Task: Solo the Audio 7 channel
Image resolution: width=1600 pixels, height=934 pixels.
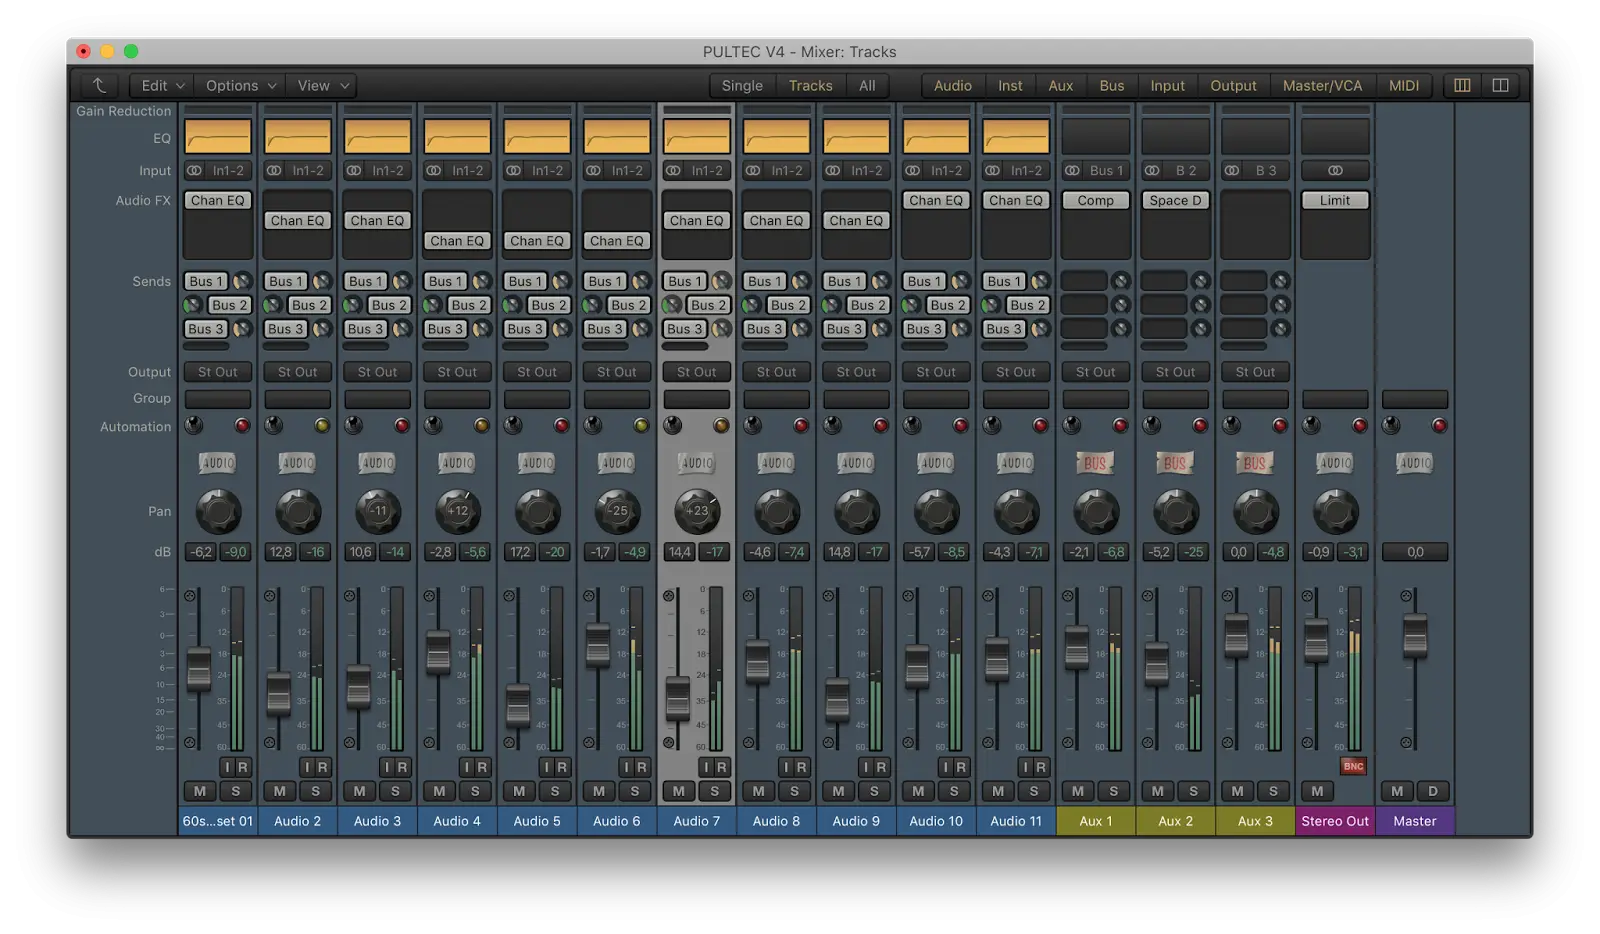Action: [x=714, y=791]
